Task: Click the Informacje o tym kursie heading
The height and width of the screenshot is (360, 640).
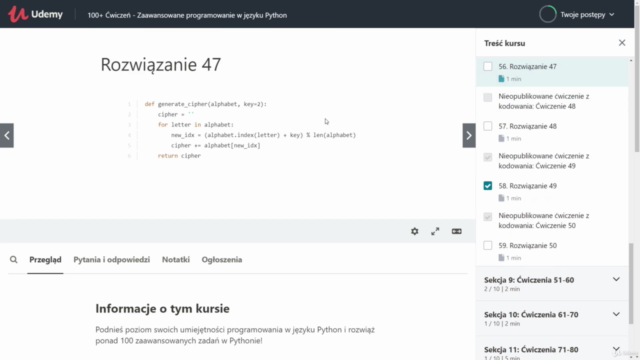Action: tap(162, 309)
